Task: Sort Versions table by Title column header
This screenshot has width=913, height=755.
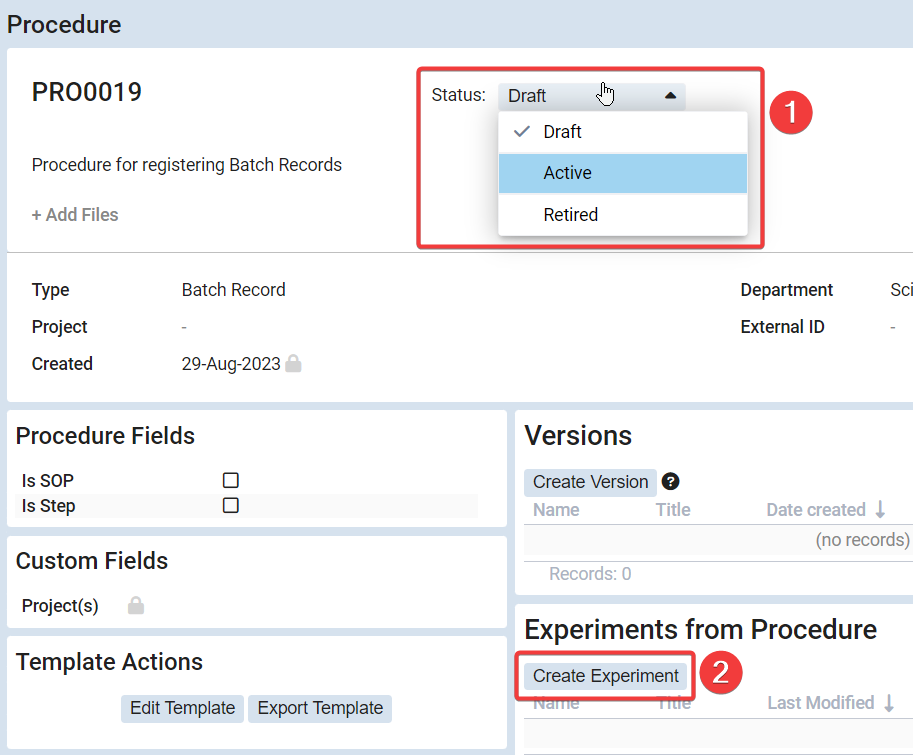Action: [673, 510]
